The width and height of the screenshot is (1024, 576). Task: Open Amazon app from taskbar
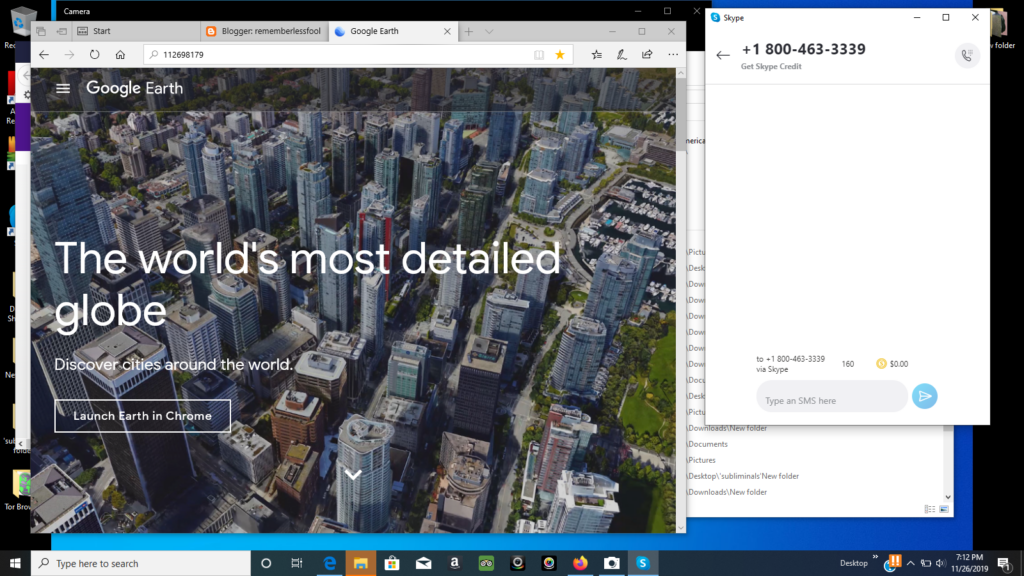point(455,563)
